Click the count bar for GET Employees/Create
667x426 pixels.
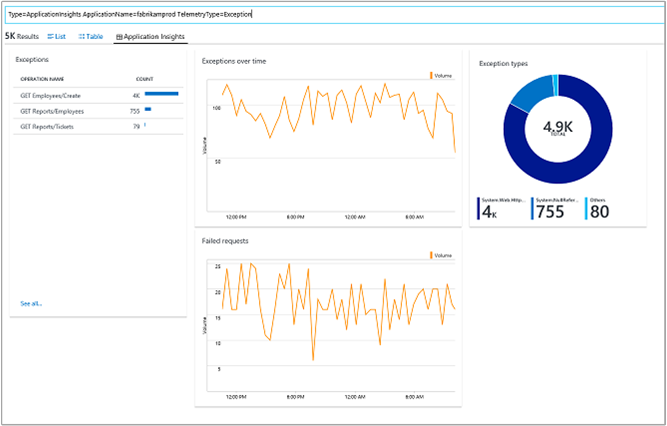[161, 94]
